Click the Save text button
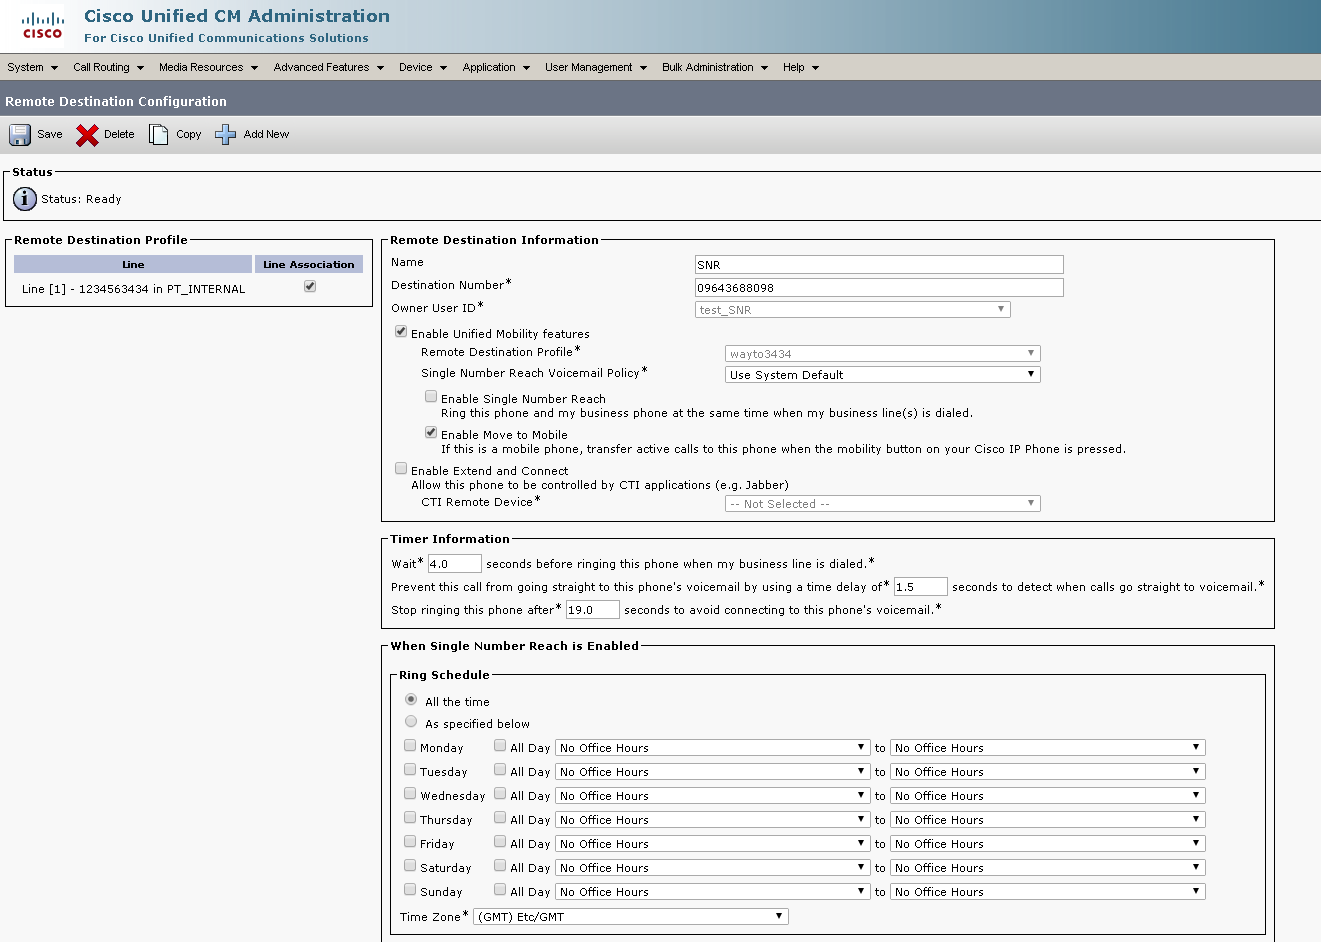1321x942 pixels. pos(50,134)
